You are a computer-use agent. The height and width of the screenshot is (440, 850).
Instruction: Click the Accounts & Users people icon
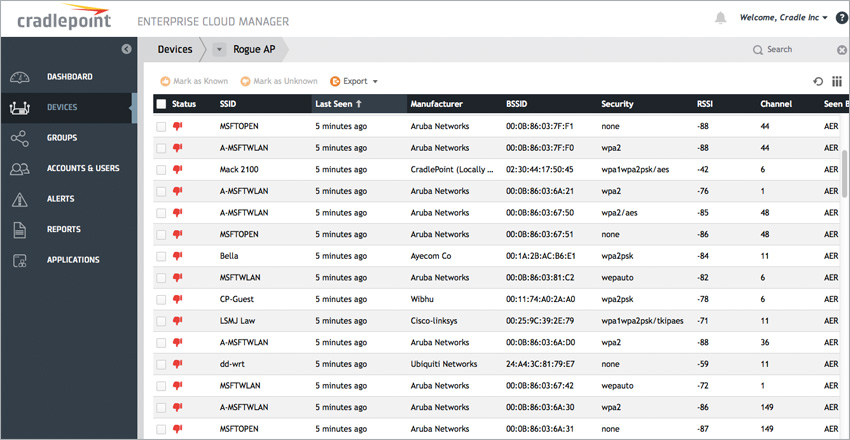pyautogui.click(x=20, y=169)
